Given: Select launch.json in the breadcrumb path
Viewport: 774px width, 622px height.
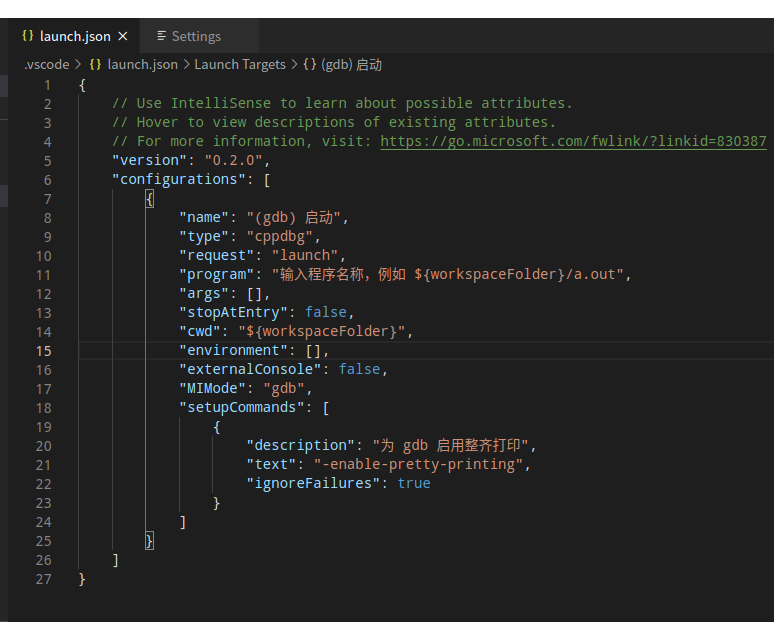Looking at the screenshot, I should click(x=142, y=65).
